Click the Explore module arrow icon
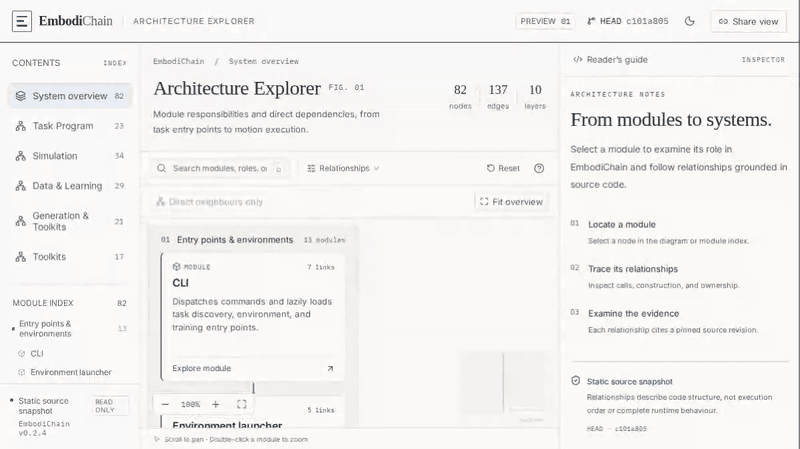Image resolution: width=800 pixels, height=449 pixels. [330, 368]
